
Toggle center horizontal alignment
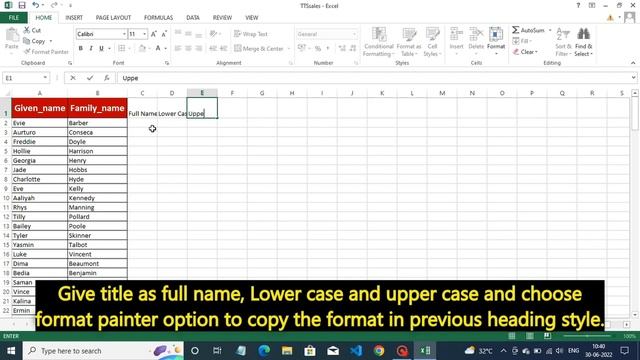(188, 49)
